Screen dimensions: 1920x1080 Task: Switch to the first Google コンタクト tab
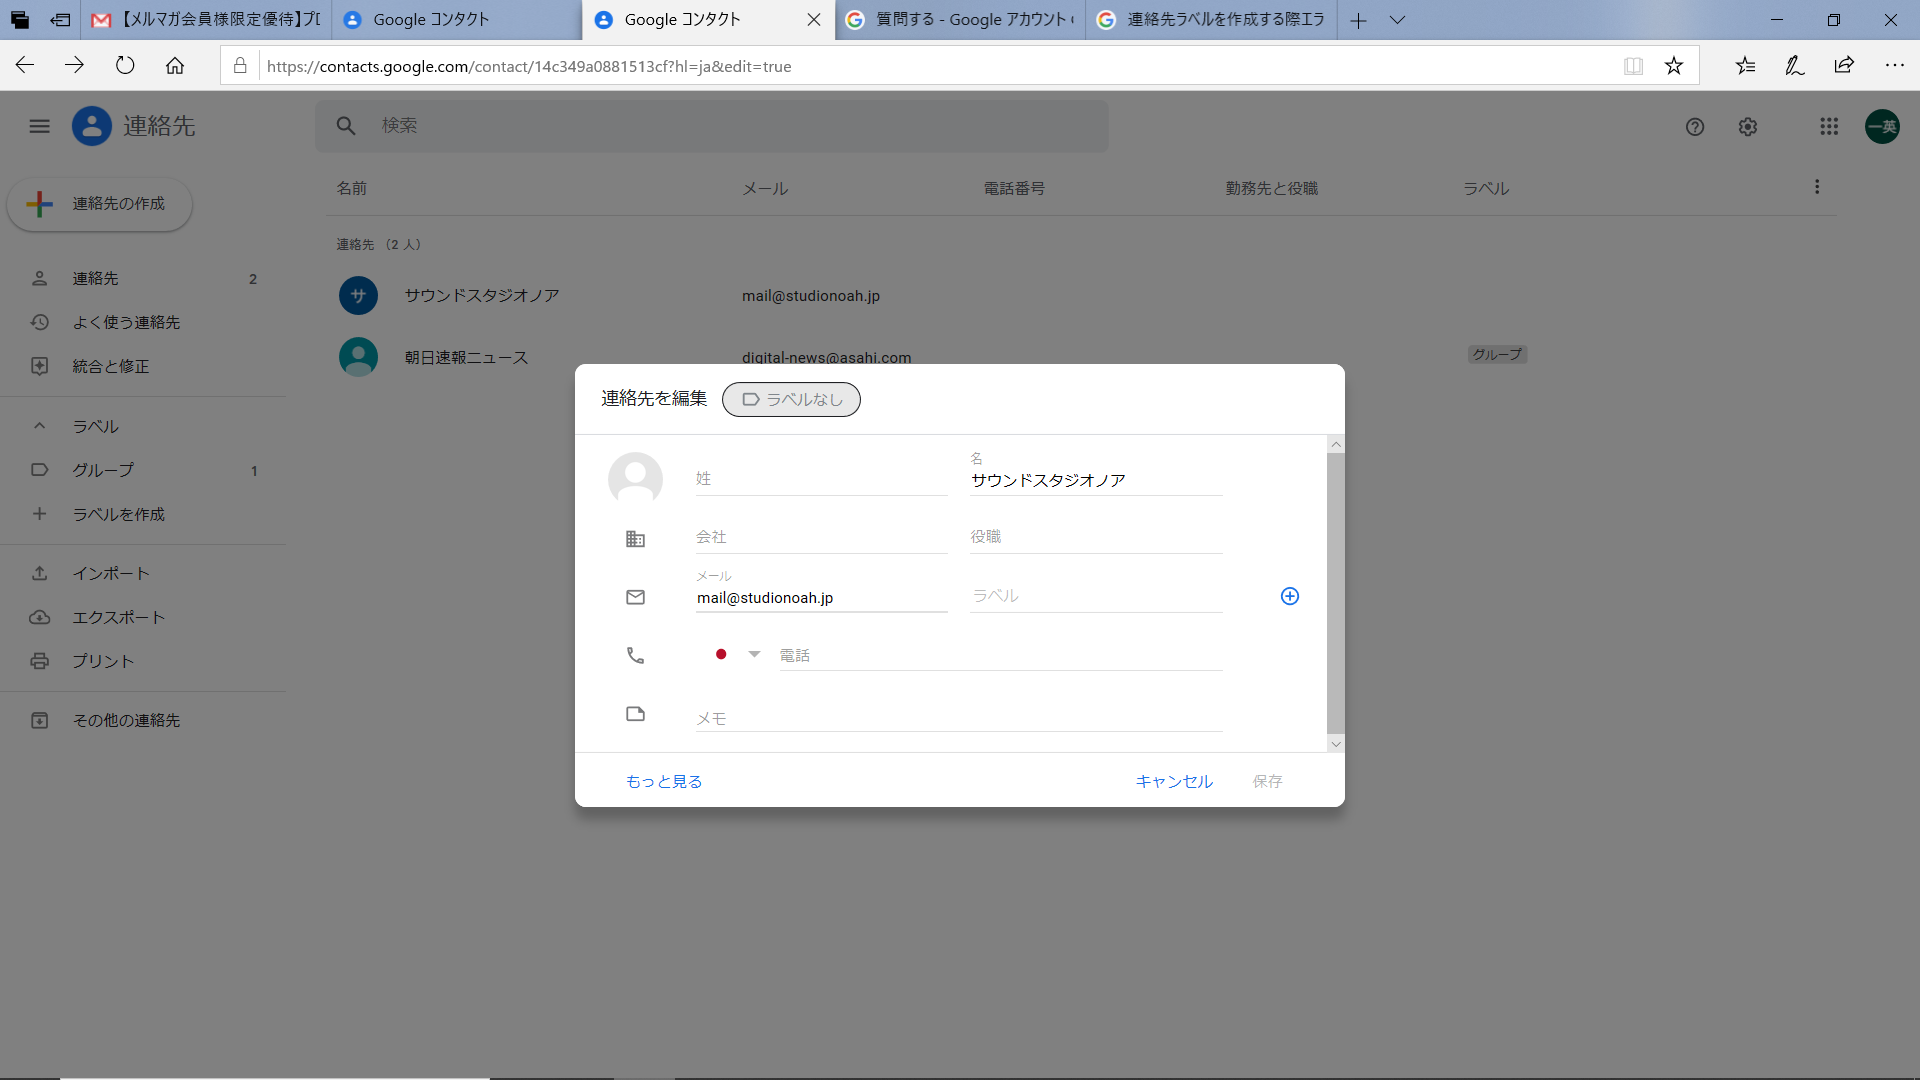pos(456,20)
